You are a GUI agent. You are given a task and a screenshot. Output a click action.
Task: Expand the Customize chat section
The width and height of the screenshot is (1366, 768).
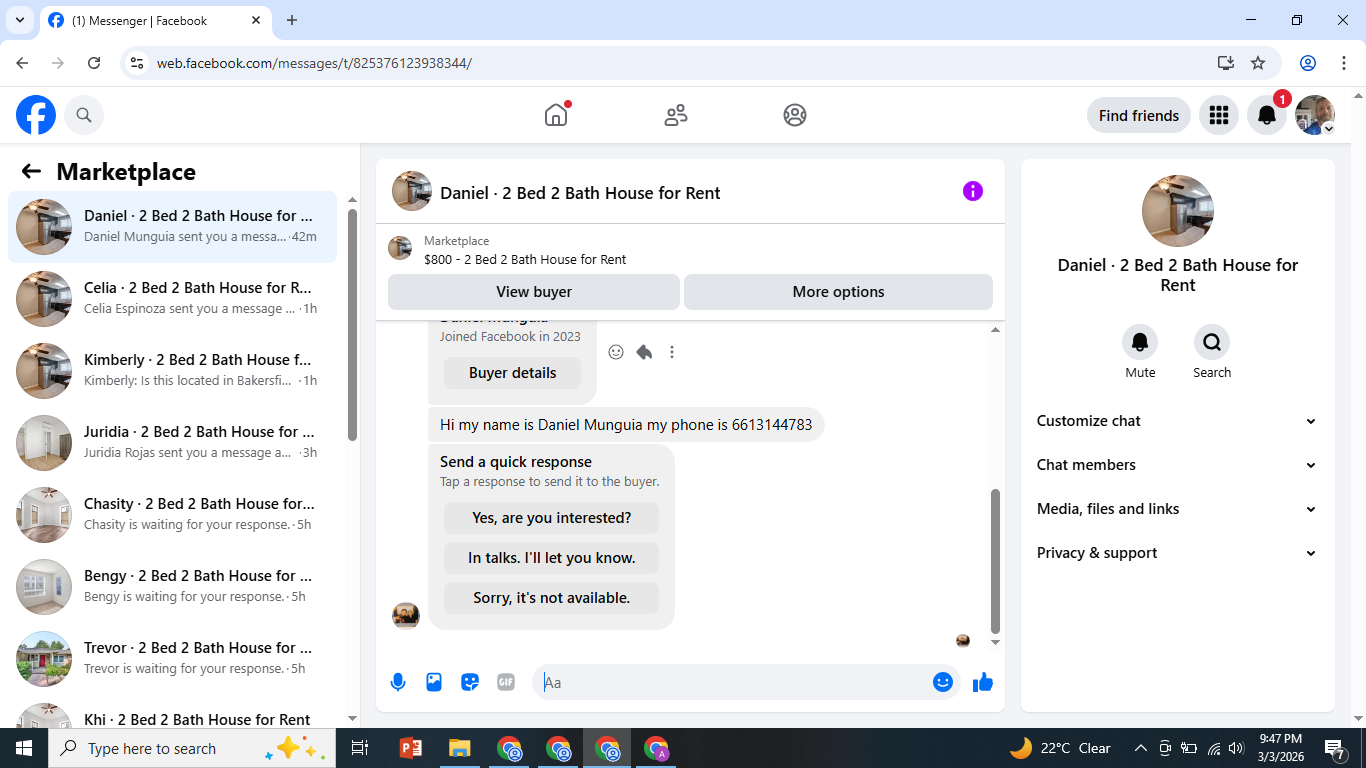click(x=1177, y=421)
